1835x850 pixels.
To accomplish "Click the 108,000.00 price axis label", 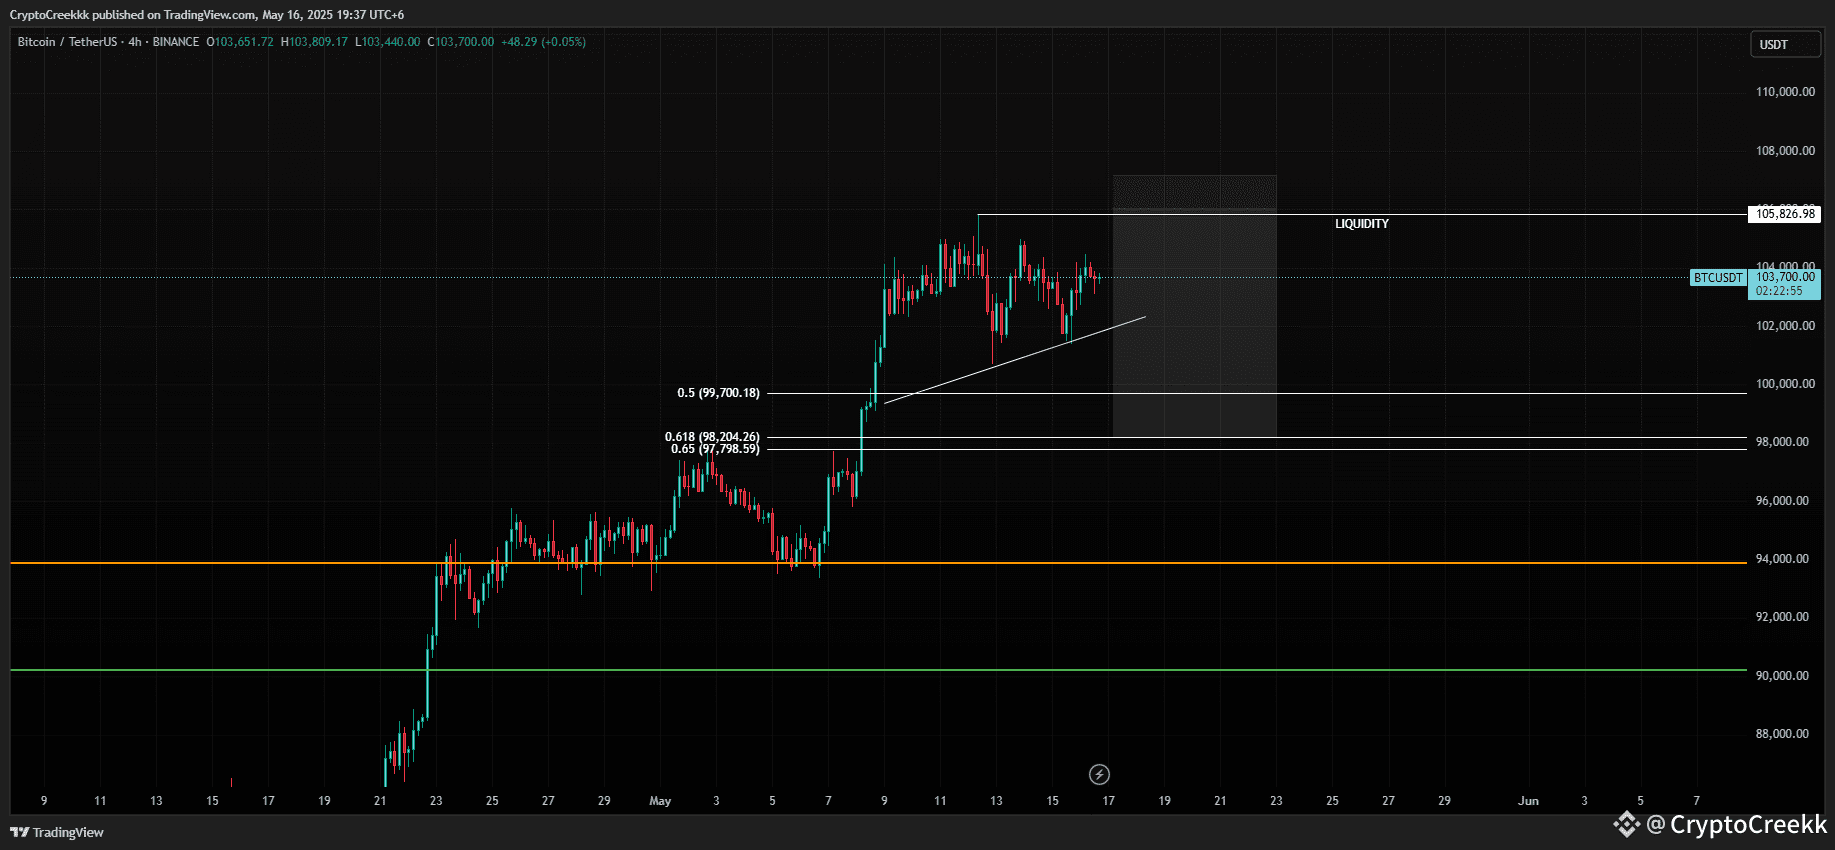I will click(1785, 151).
